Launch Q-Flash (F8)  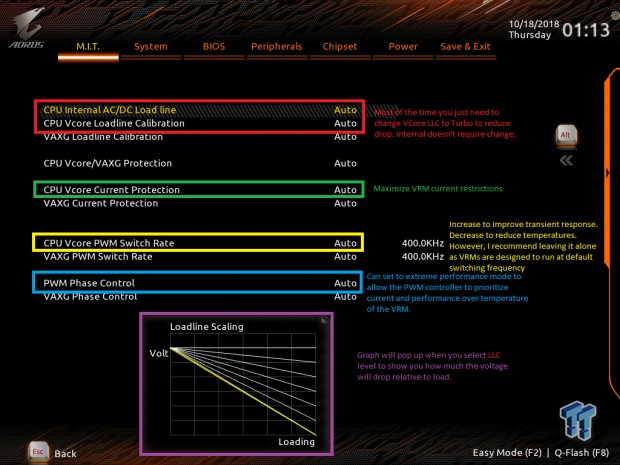pos(582,453)
